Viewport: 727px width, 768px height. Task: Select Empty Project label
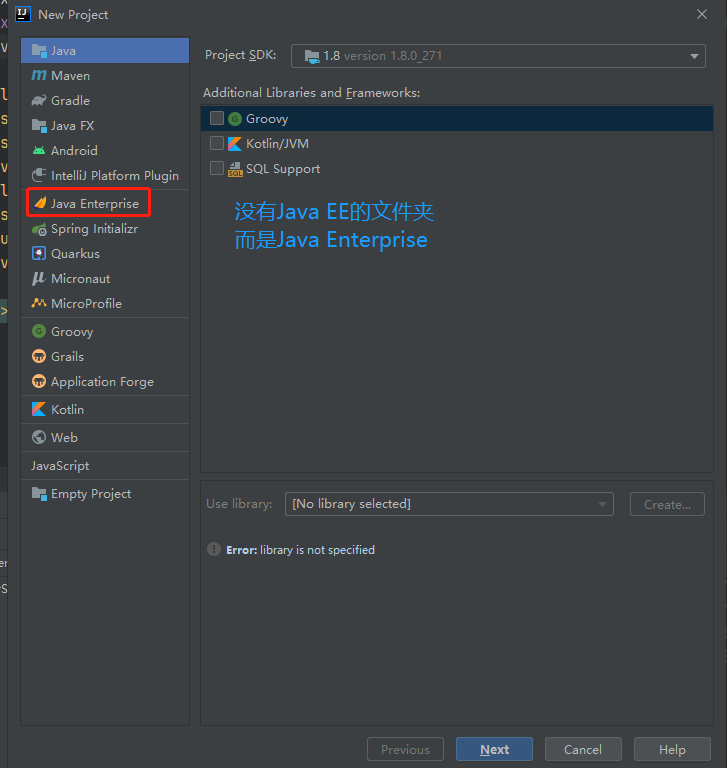pos(91,494)
